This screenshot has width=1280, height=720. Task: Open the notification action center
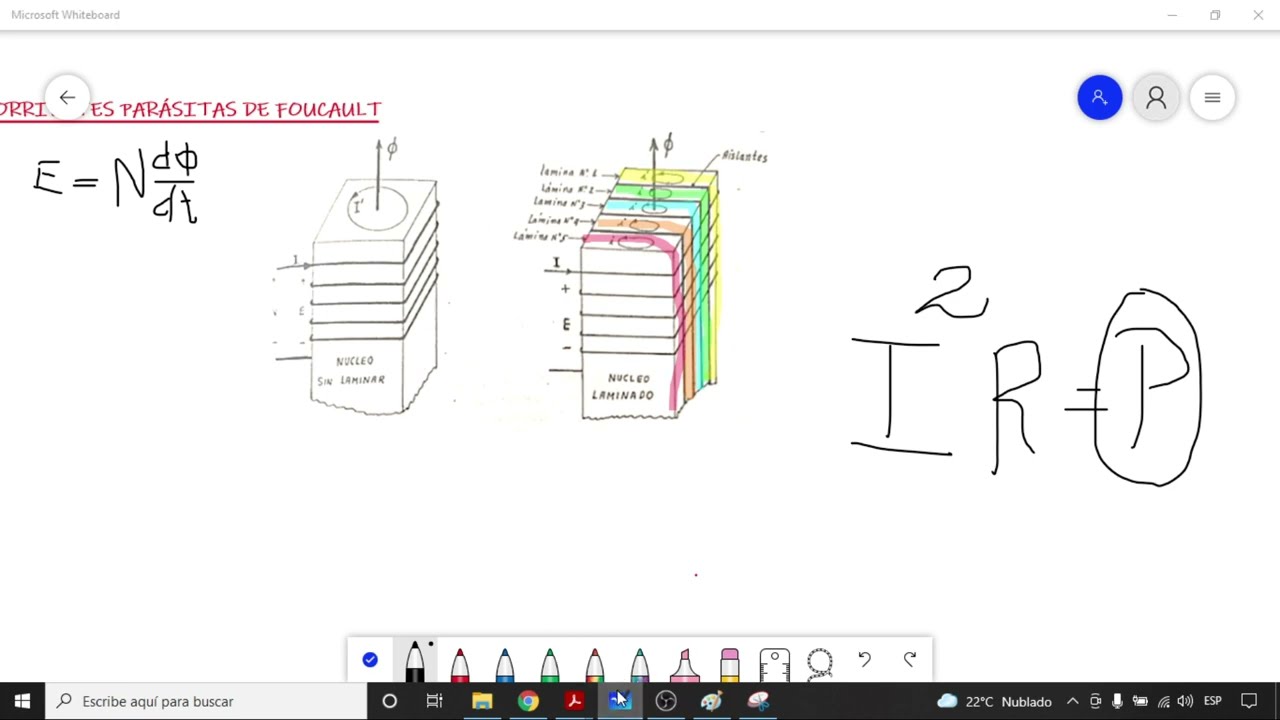[x=1249, y=701]
